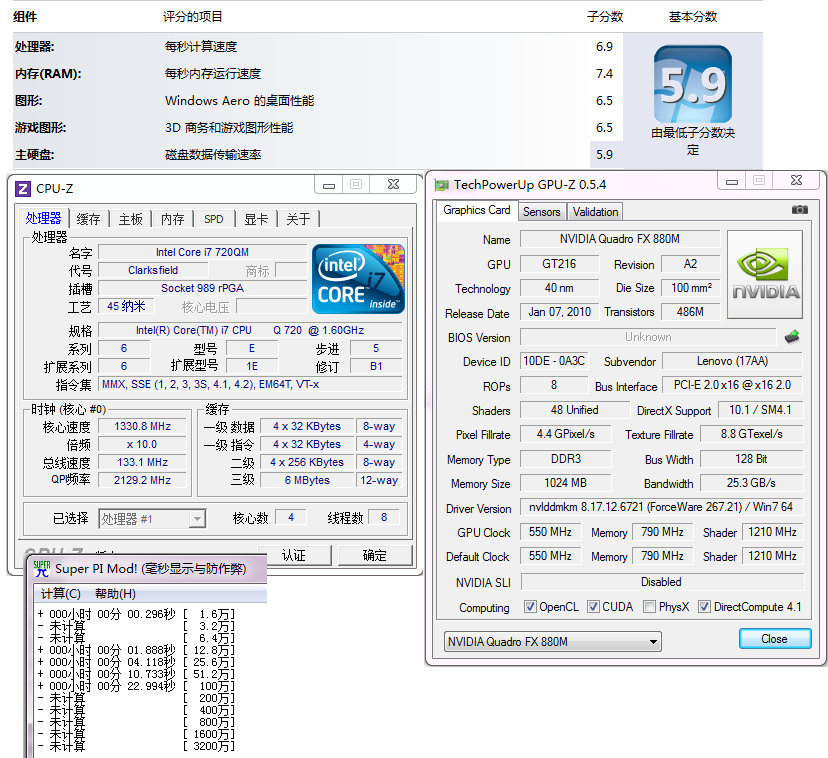Click the Bandwidth 25.3 GB/s field
This screenshot has width=828, height=758.
(x=751, y=483)
